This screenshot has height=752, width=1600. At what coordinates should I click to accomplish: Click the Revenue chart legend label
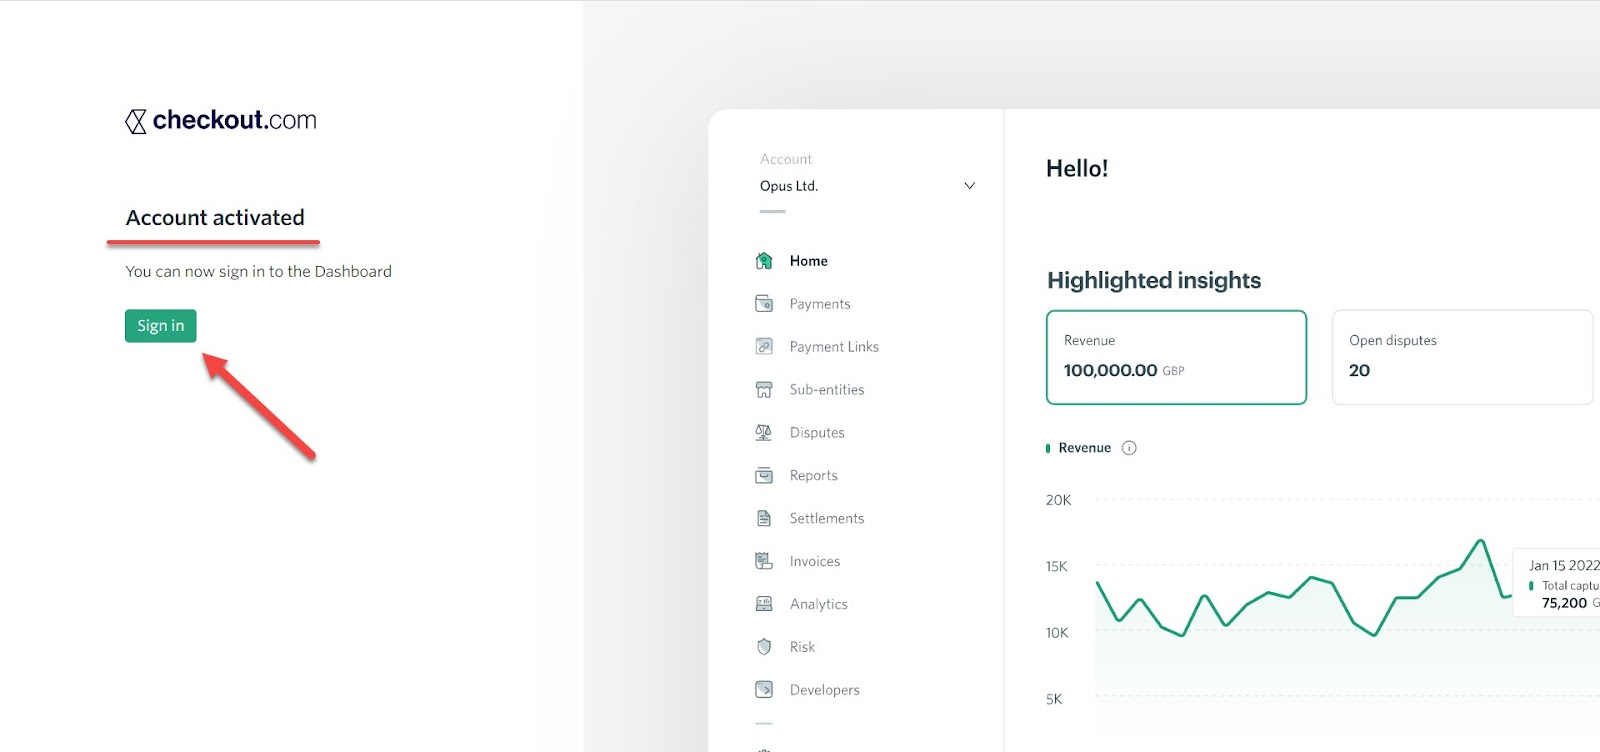point(1084,448)
